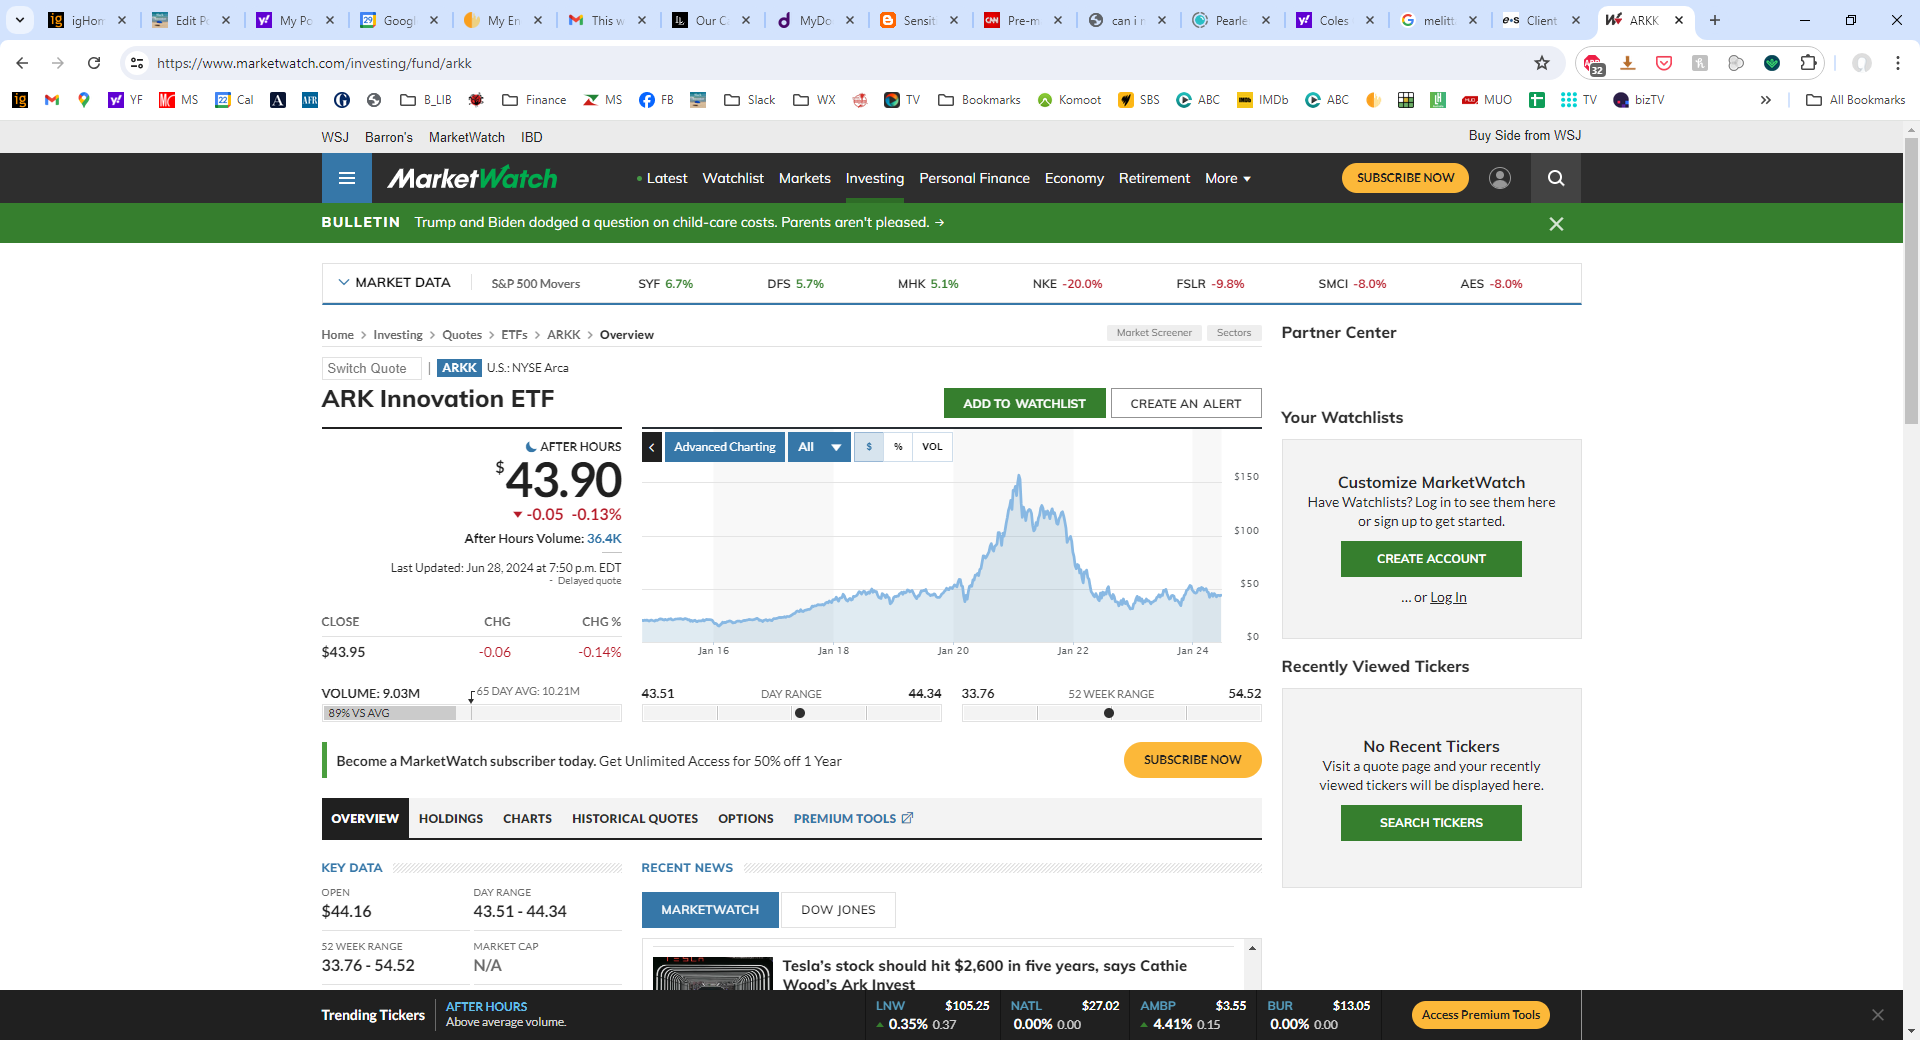Open chart time range All dropdown
Image resolution: width=1920 pixels, height=1040 pixels.
(819, 447)
